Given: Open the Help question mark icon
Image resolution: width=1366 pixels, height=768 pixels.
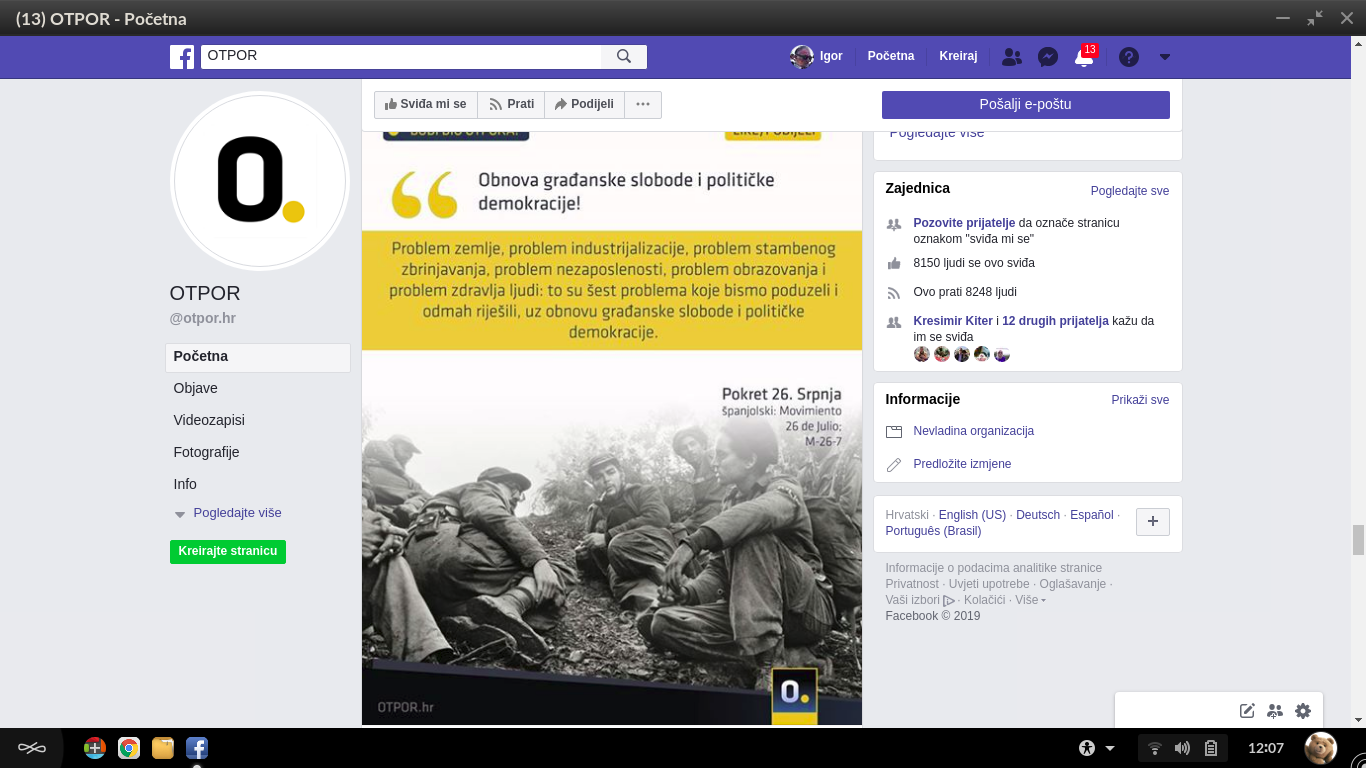Looking at the screenshot, I should [x=1128, y=56].
